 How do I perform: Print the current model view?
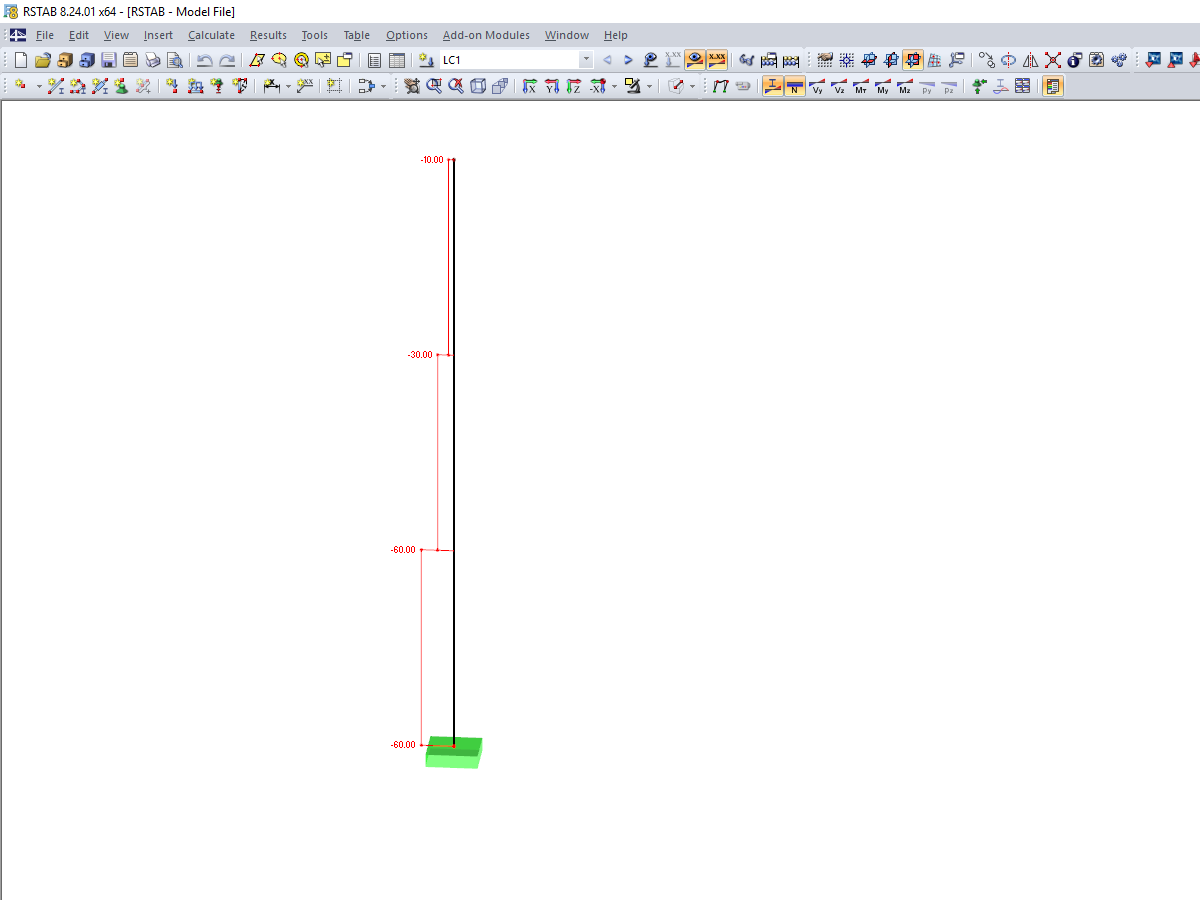point(152,59)
